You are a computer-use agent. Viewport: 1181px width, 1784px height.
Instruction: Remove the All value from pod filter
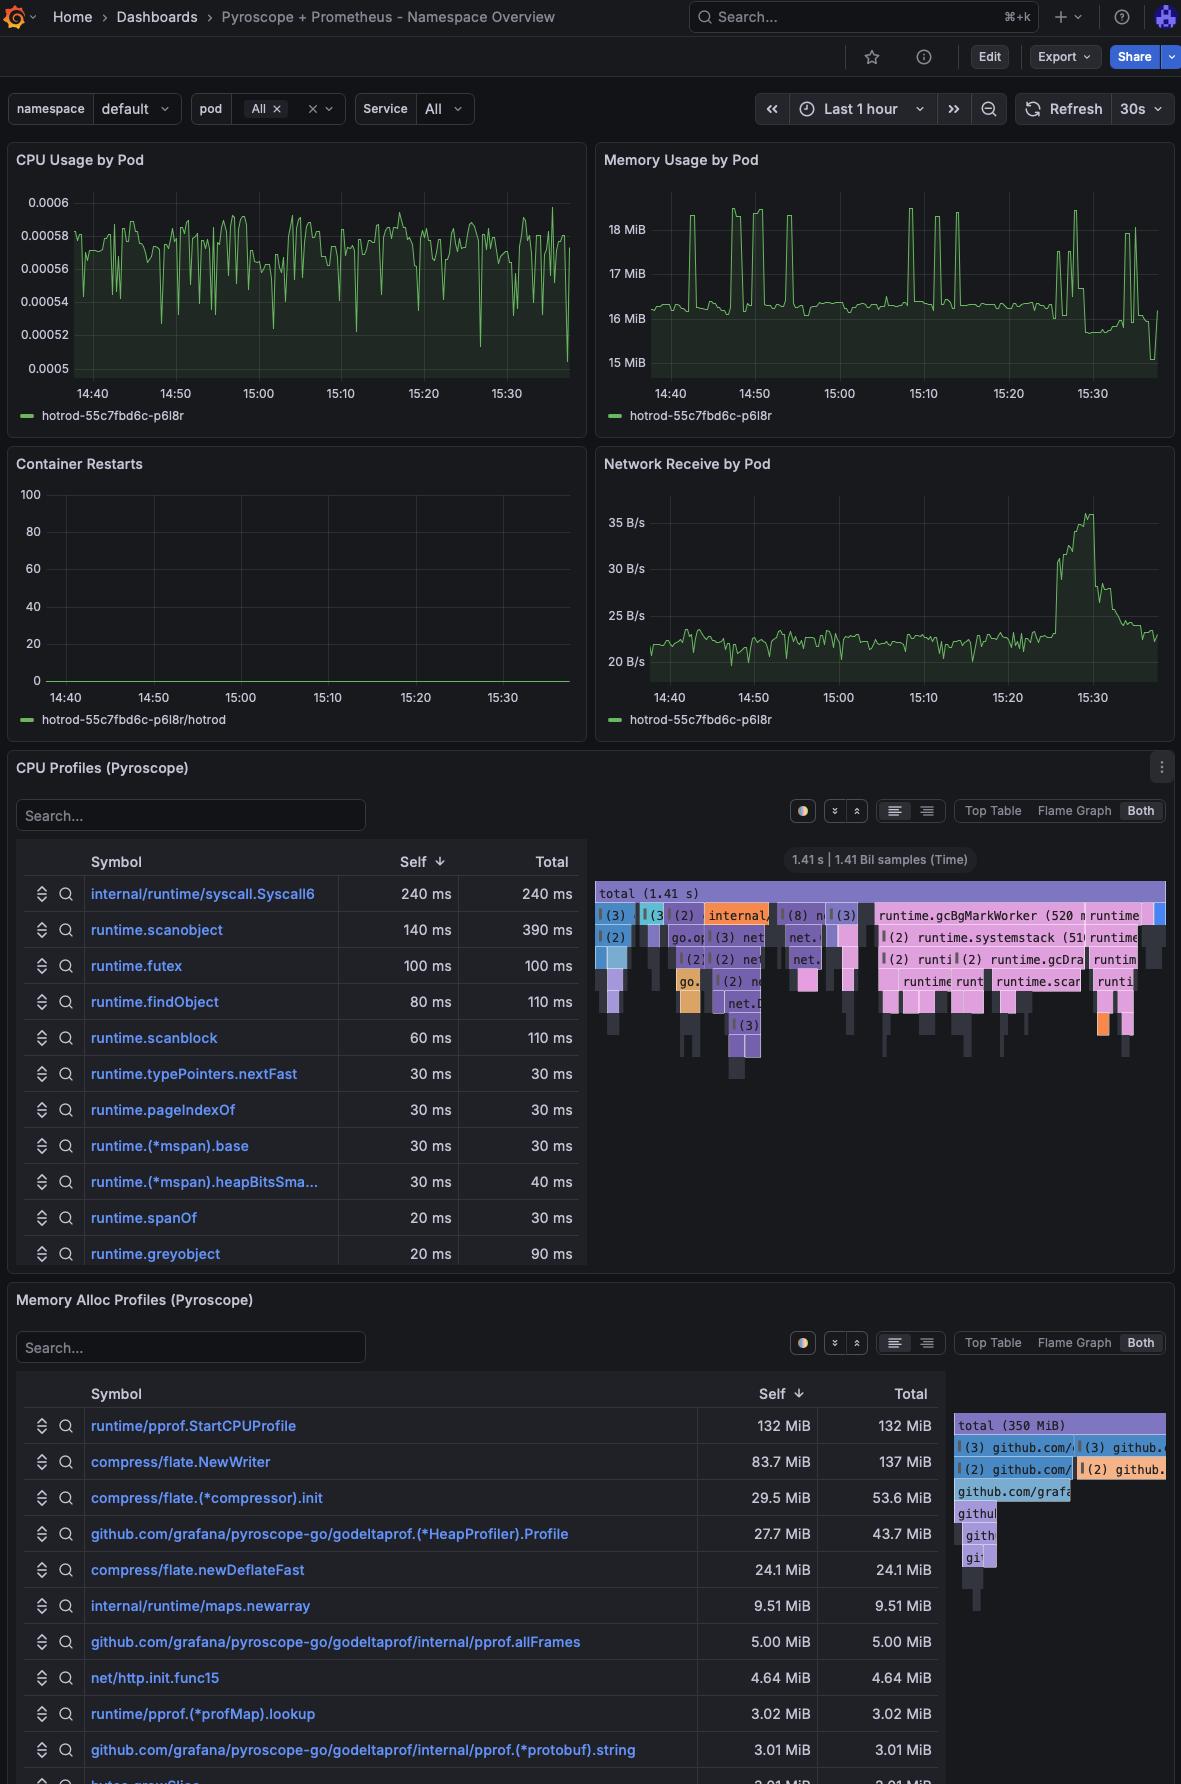277,109
